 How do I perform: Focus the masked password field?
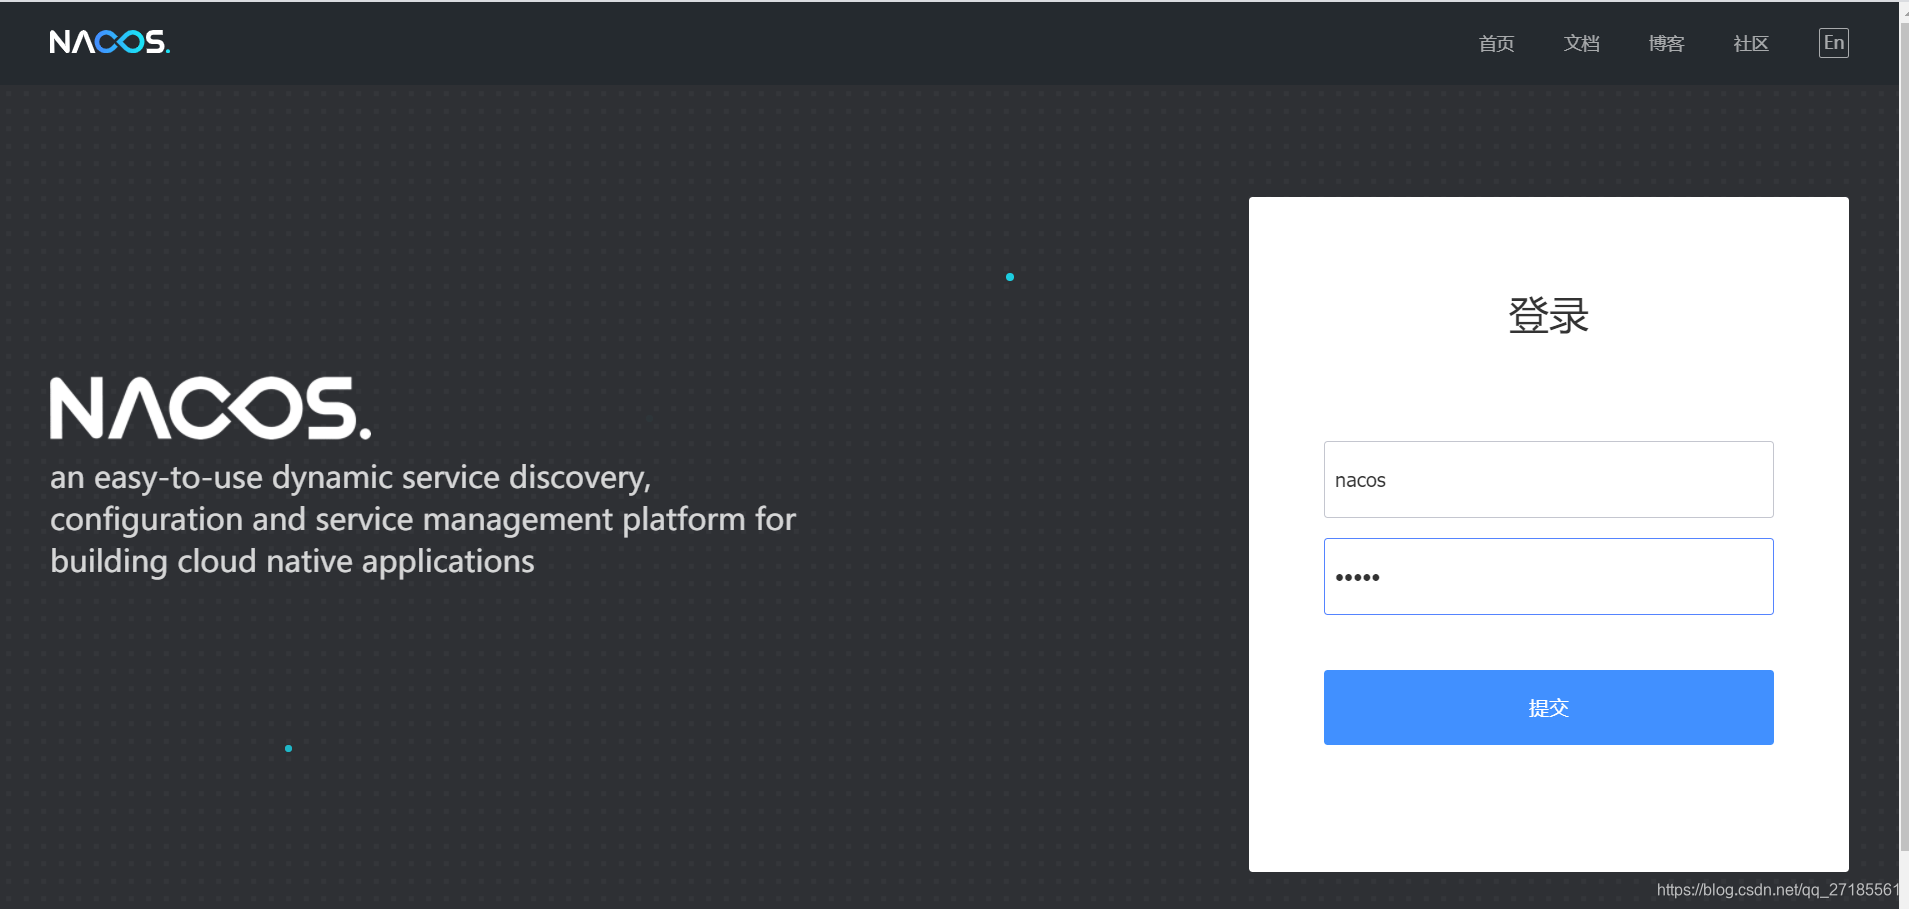click(1548, 576)
